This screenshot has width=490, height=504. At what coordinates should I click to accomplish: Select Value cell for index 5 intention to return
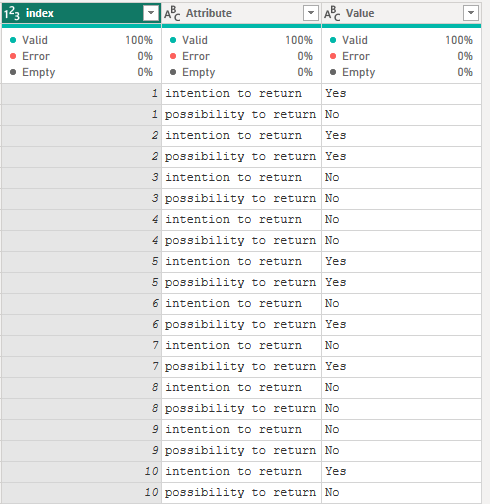click(401, 262)
